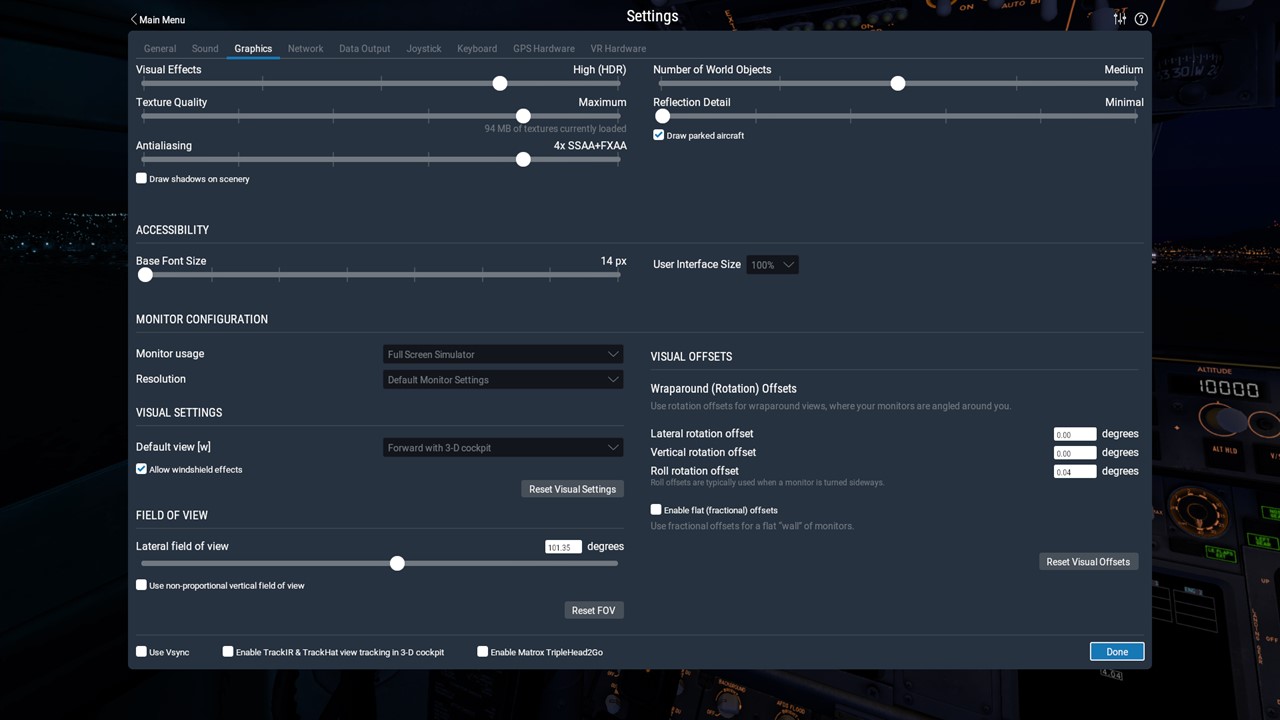
Task: Enable flat (fractional) offsets checkbox
Action: pos(656,510)
